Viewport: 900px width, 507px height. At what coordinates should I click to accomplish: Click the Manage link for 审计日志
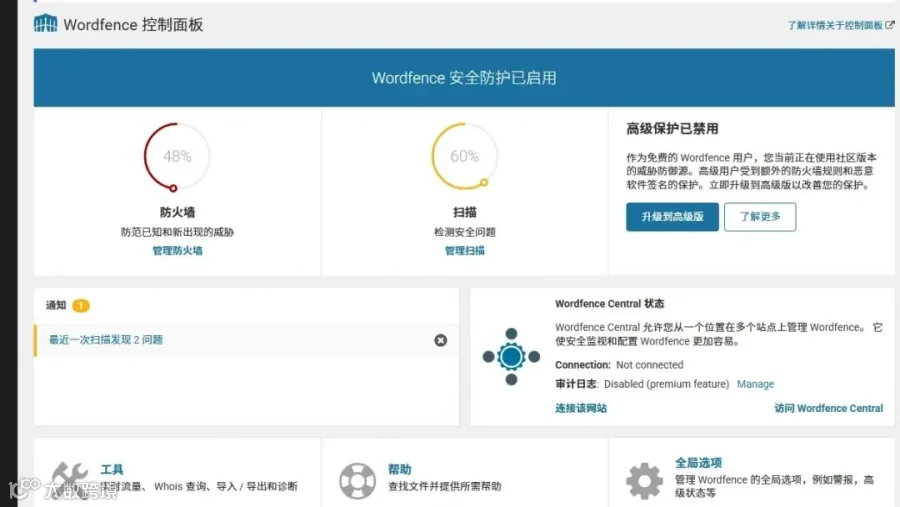tap(755, 384)
